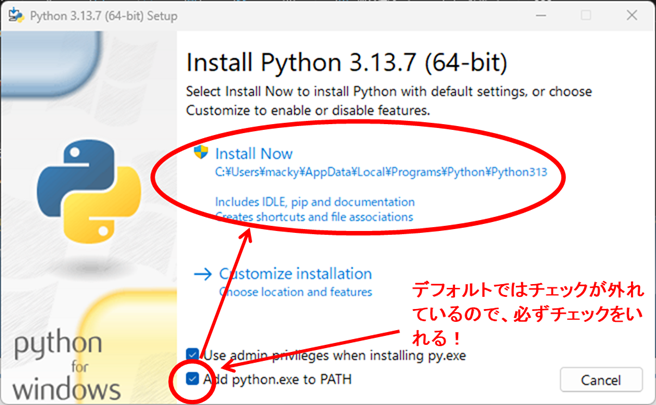This screenshot has width=656, height=405.
Task: Close the Python Setup window
Action: coord(632,15)
